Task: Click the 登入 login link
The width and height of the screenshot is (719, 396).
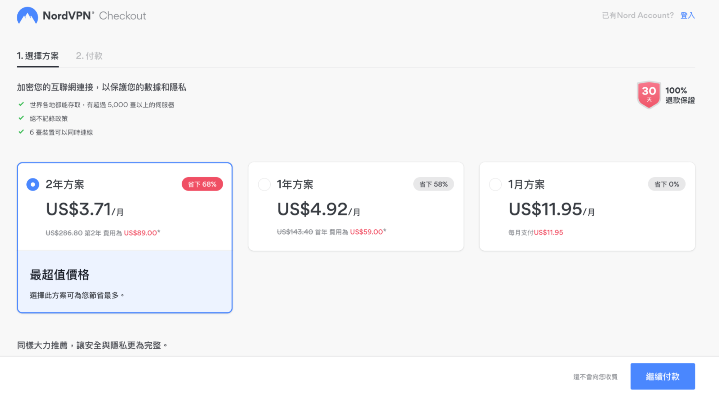Action: pos(687,16)
